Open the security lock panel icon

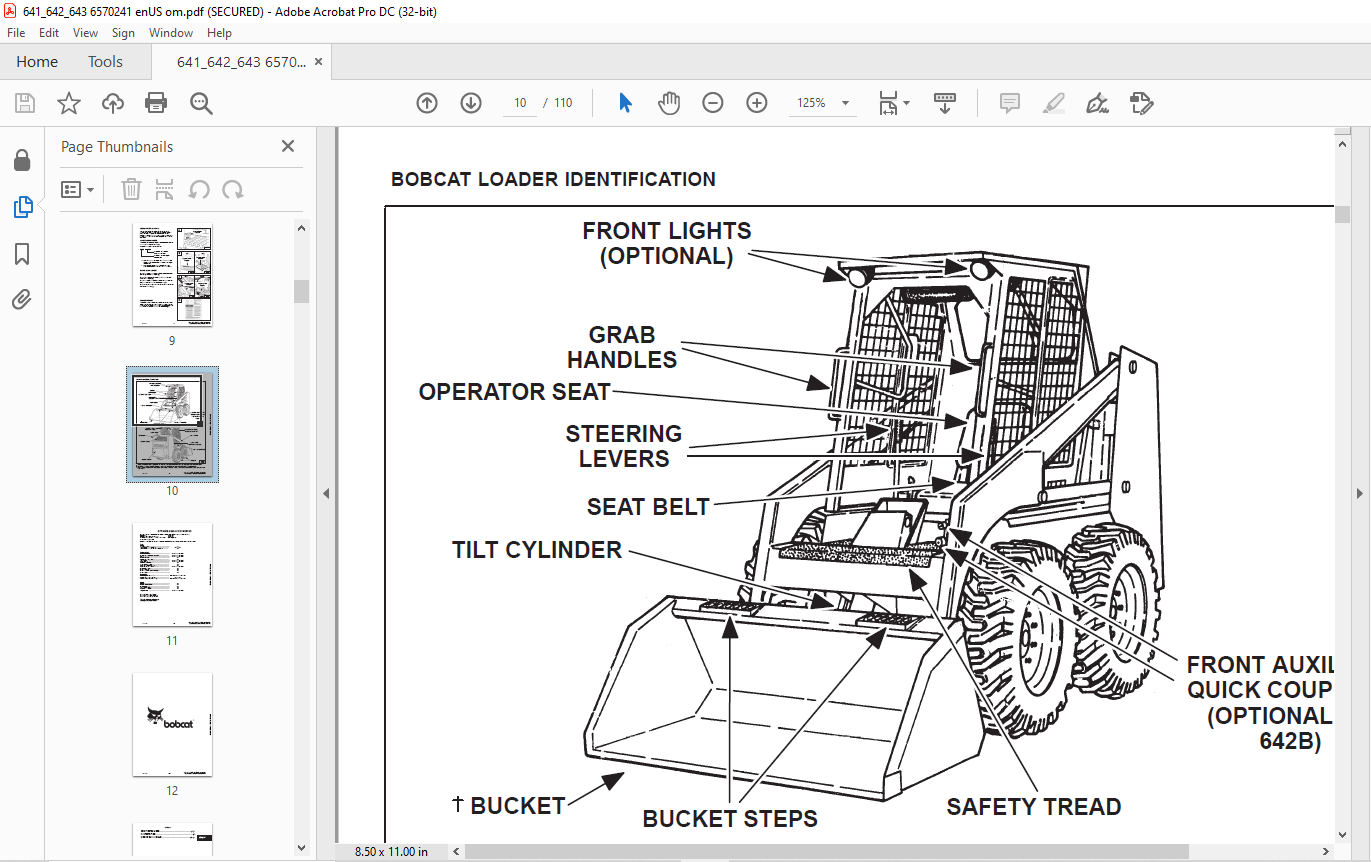point(22,161)
